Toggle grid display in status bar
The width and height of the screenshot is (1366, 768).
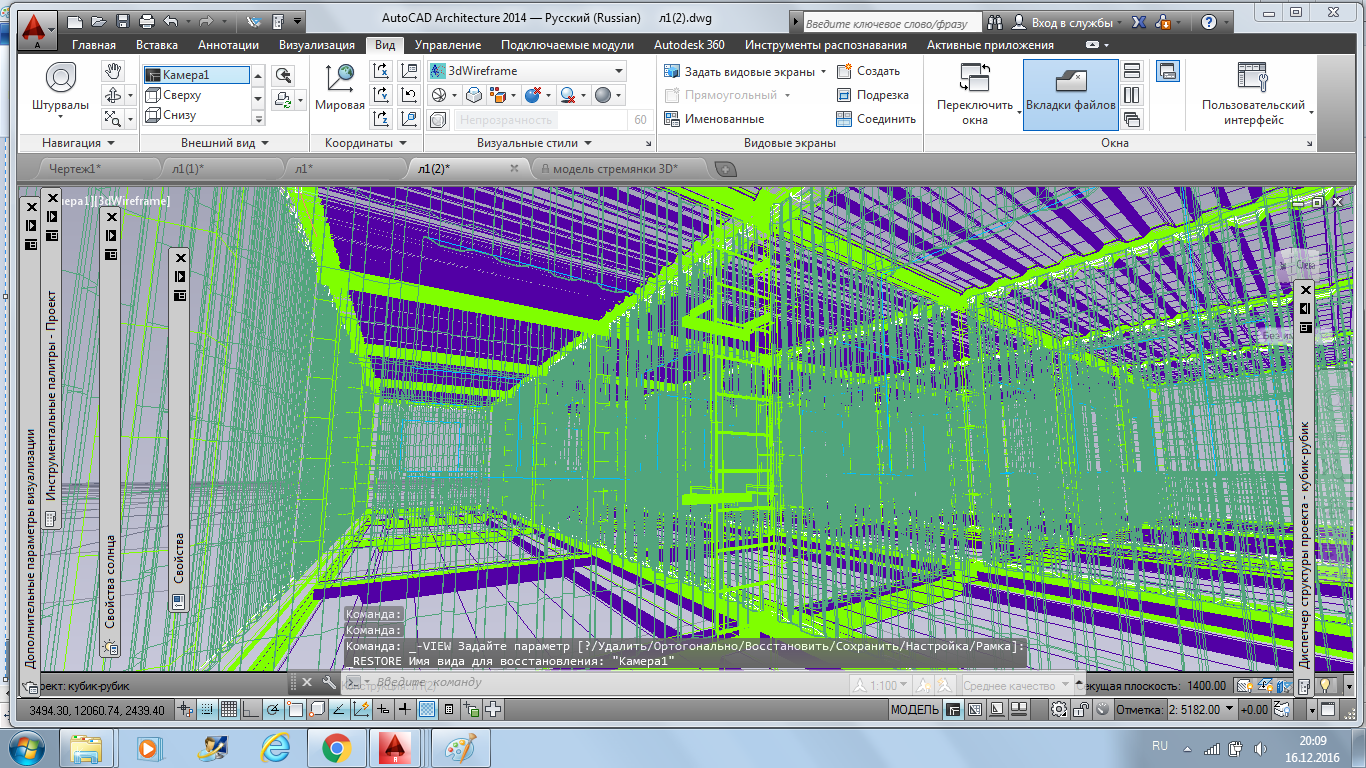coord(228,710)
